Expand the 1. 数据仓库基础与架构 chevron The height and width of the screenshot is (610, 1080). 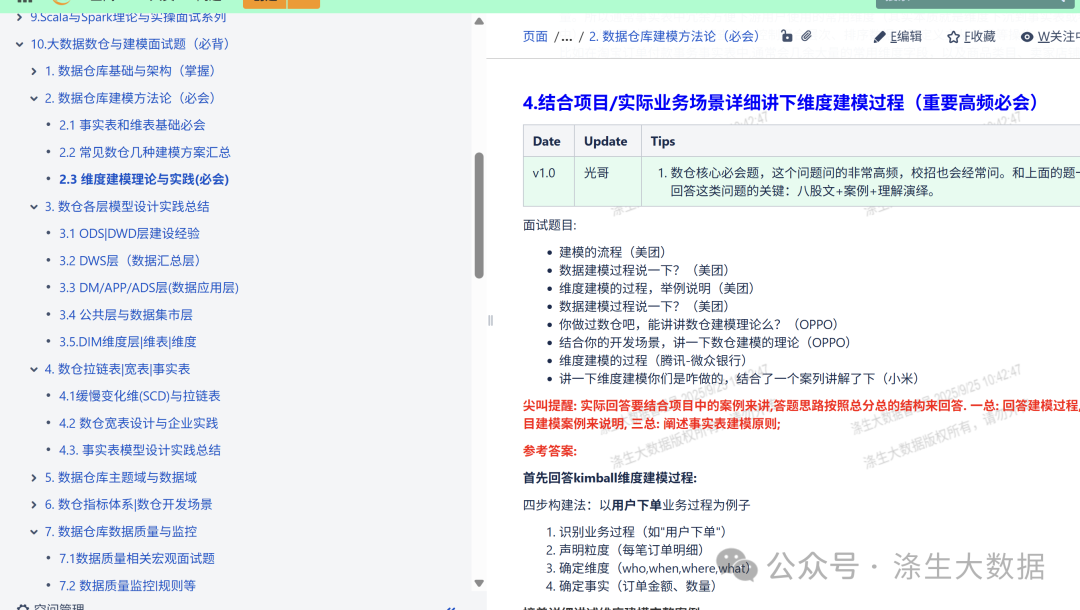(x=34, y=71)
